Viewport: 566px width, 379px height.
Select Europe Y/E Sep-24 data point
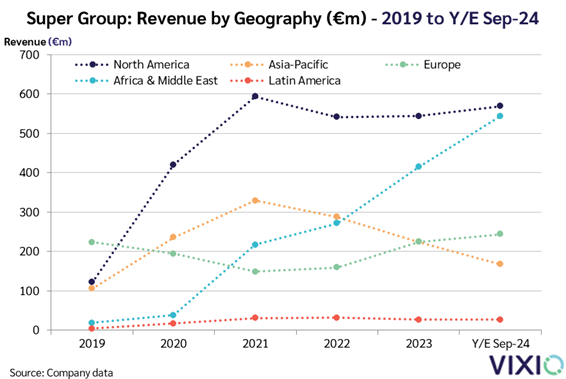coord(500,234)
